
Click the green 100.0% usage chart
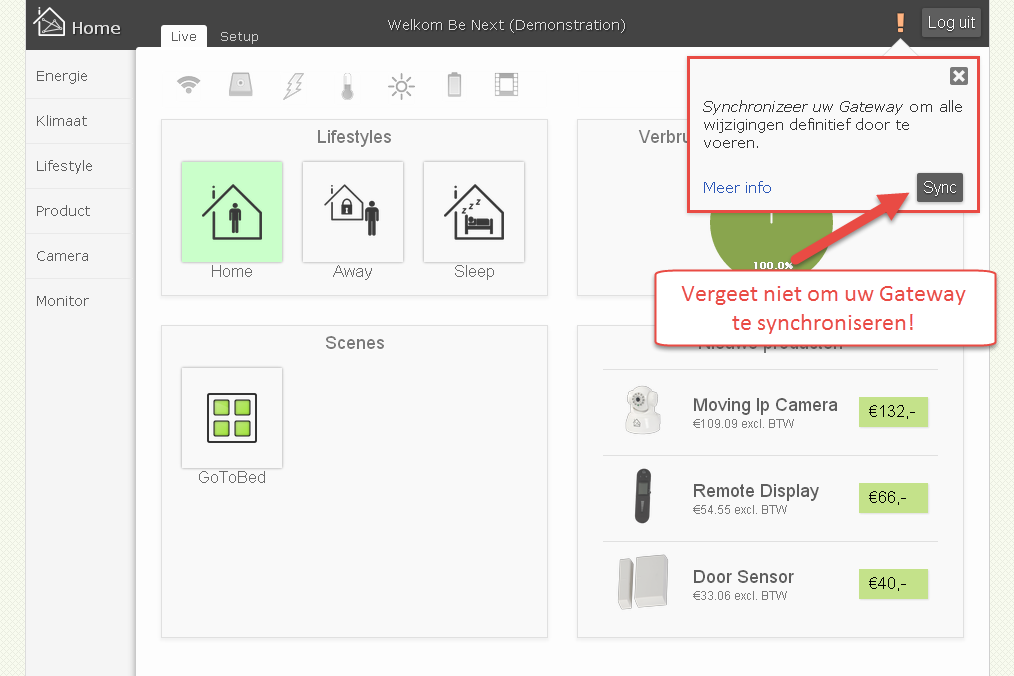pos(771,241)
